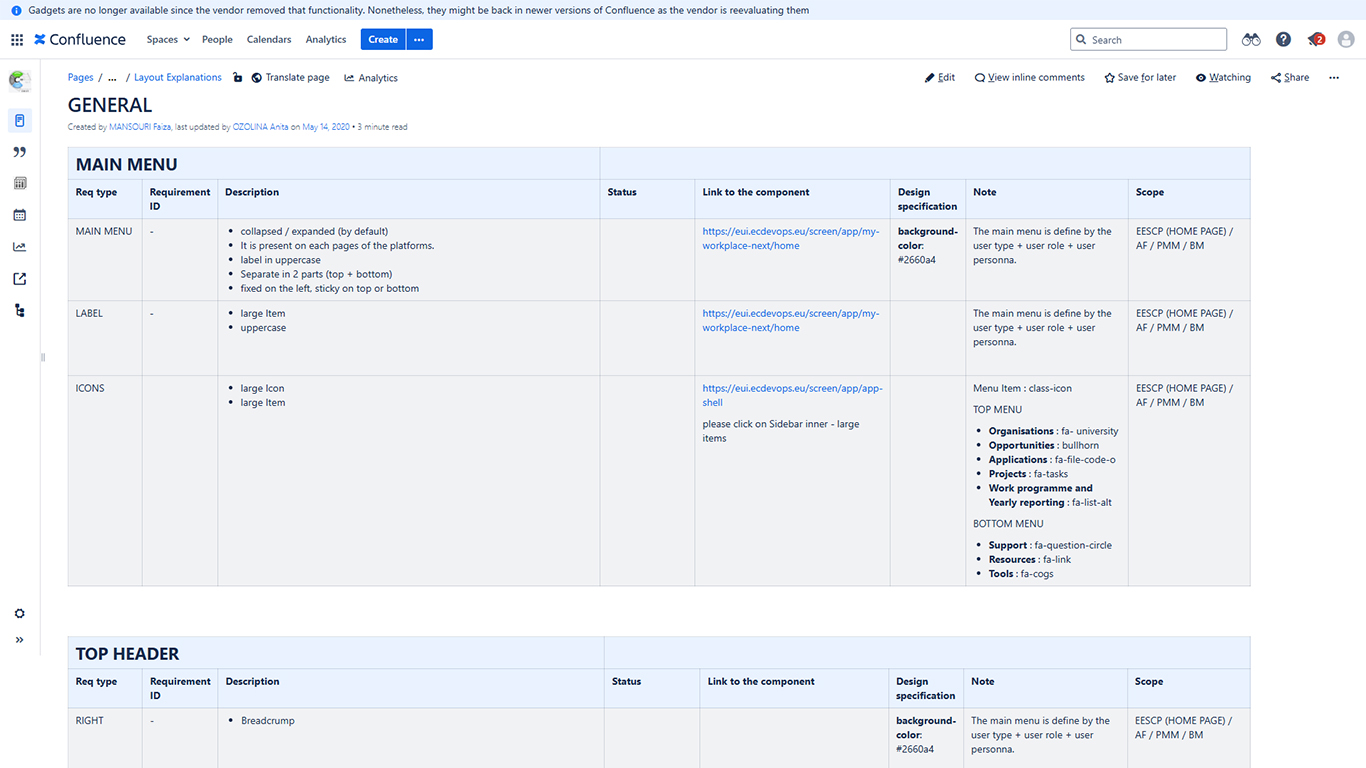Open the create more options ellipsis
The width and height of the screenshot is (1366, 768).
419,40
